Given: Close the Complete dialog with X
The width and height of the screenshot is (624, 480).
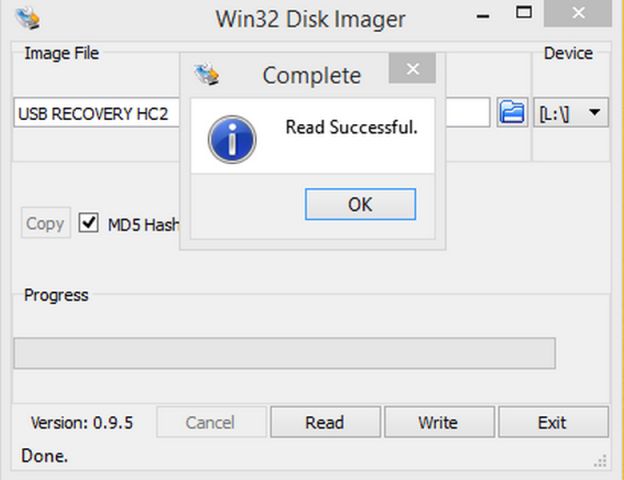Looking at the screenshot, I should [x=412, y=69].
